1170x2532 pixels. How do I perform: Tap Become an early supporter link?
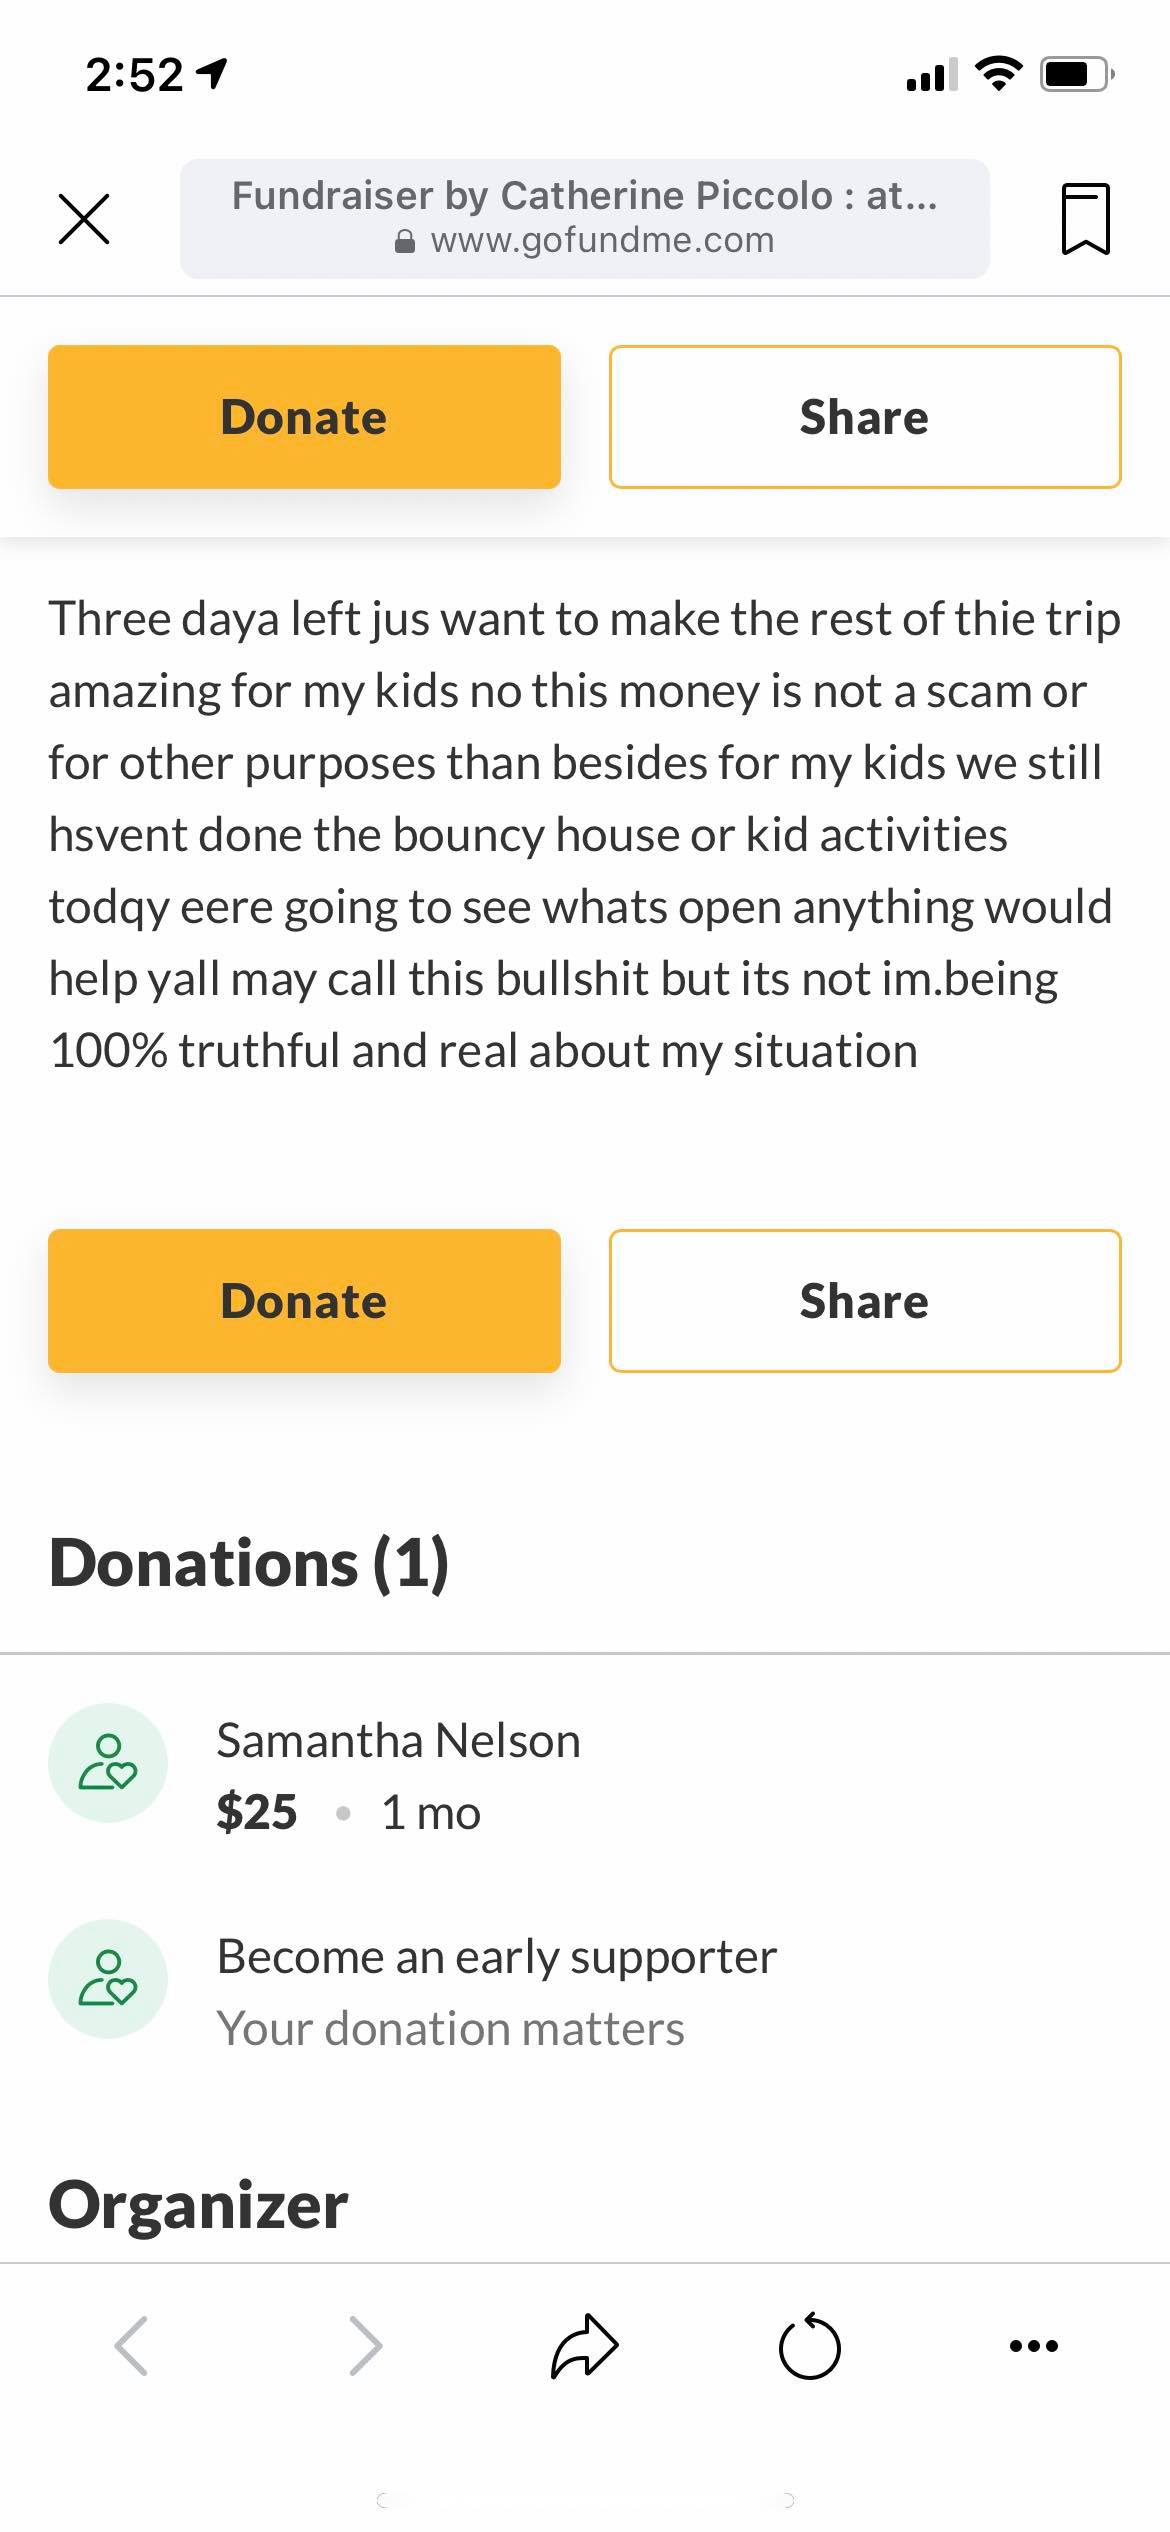(x=496, y=1957)
